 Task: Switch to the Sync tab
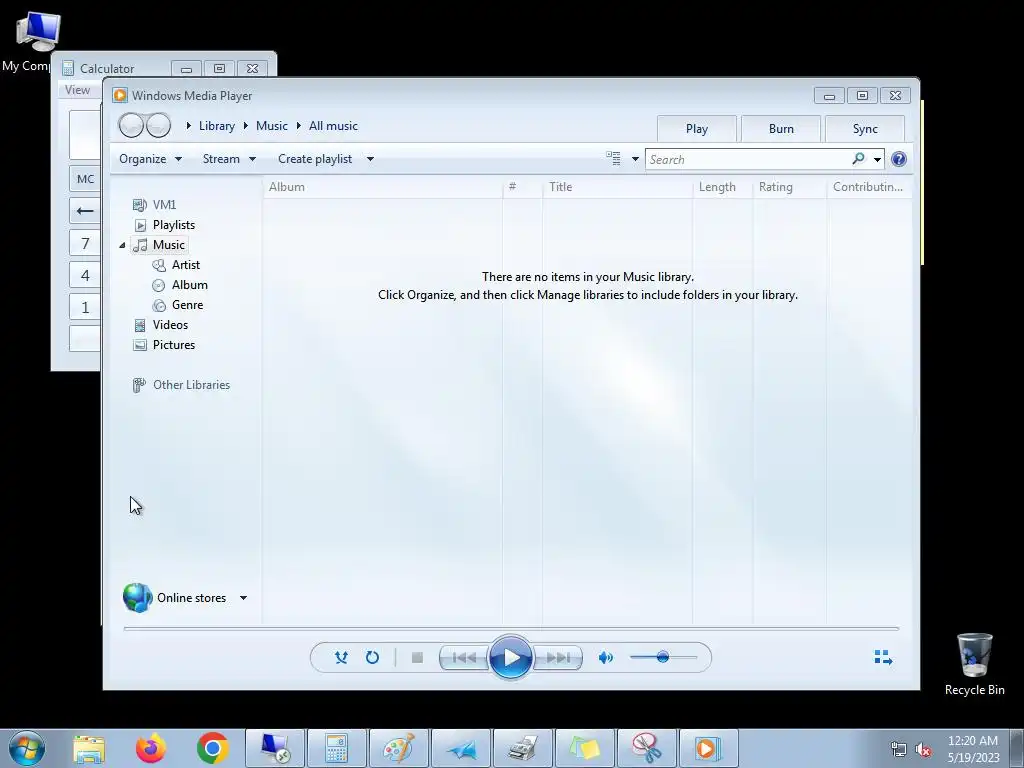tap(865, 129)
